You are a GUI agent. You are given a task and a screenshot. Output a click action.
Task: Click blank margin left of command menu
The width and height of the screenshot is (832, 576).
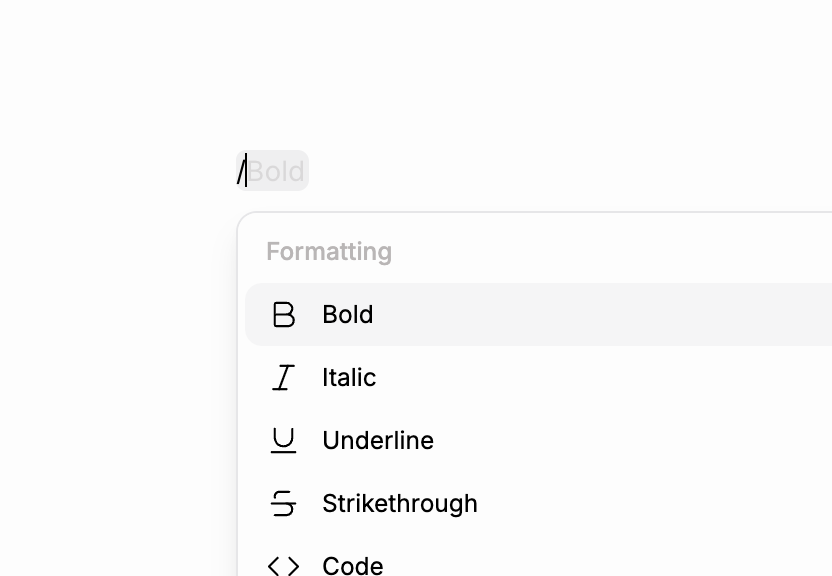pyautogui.click(x=110, y=400)
